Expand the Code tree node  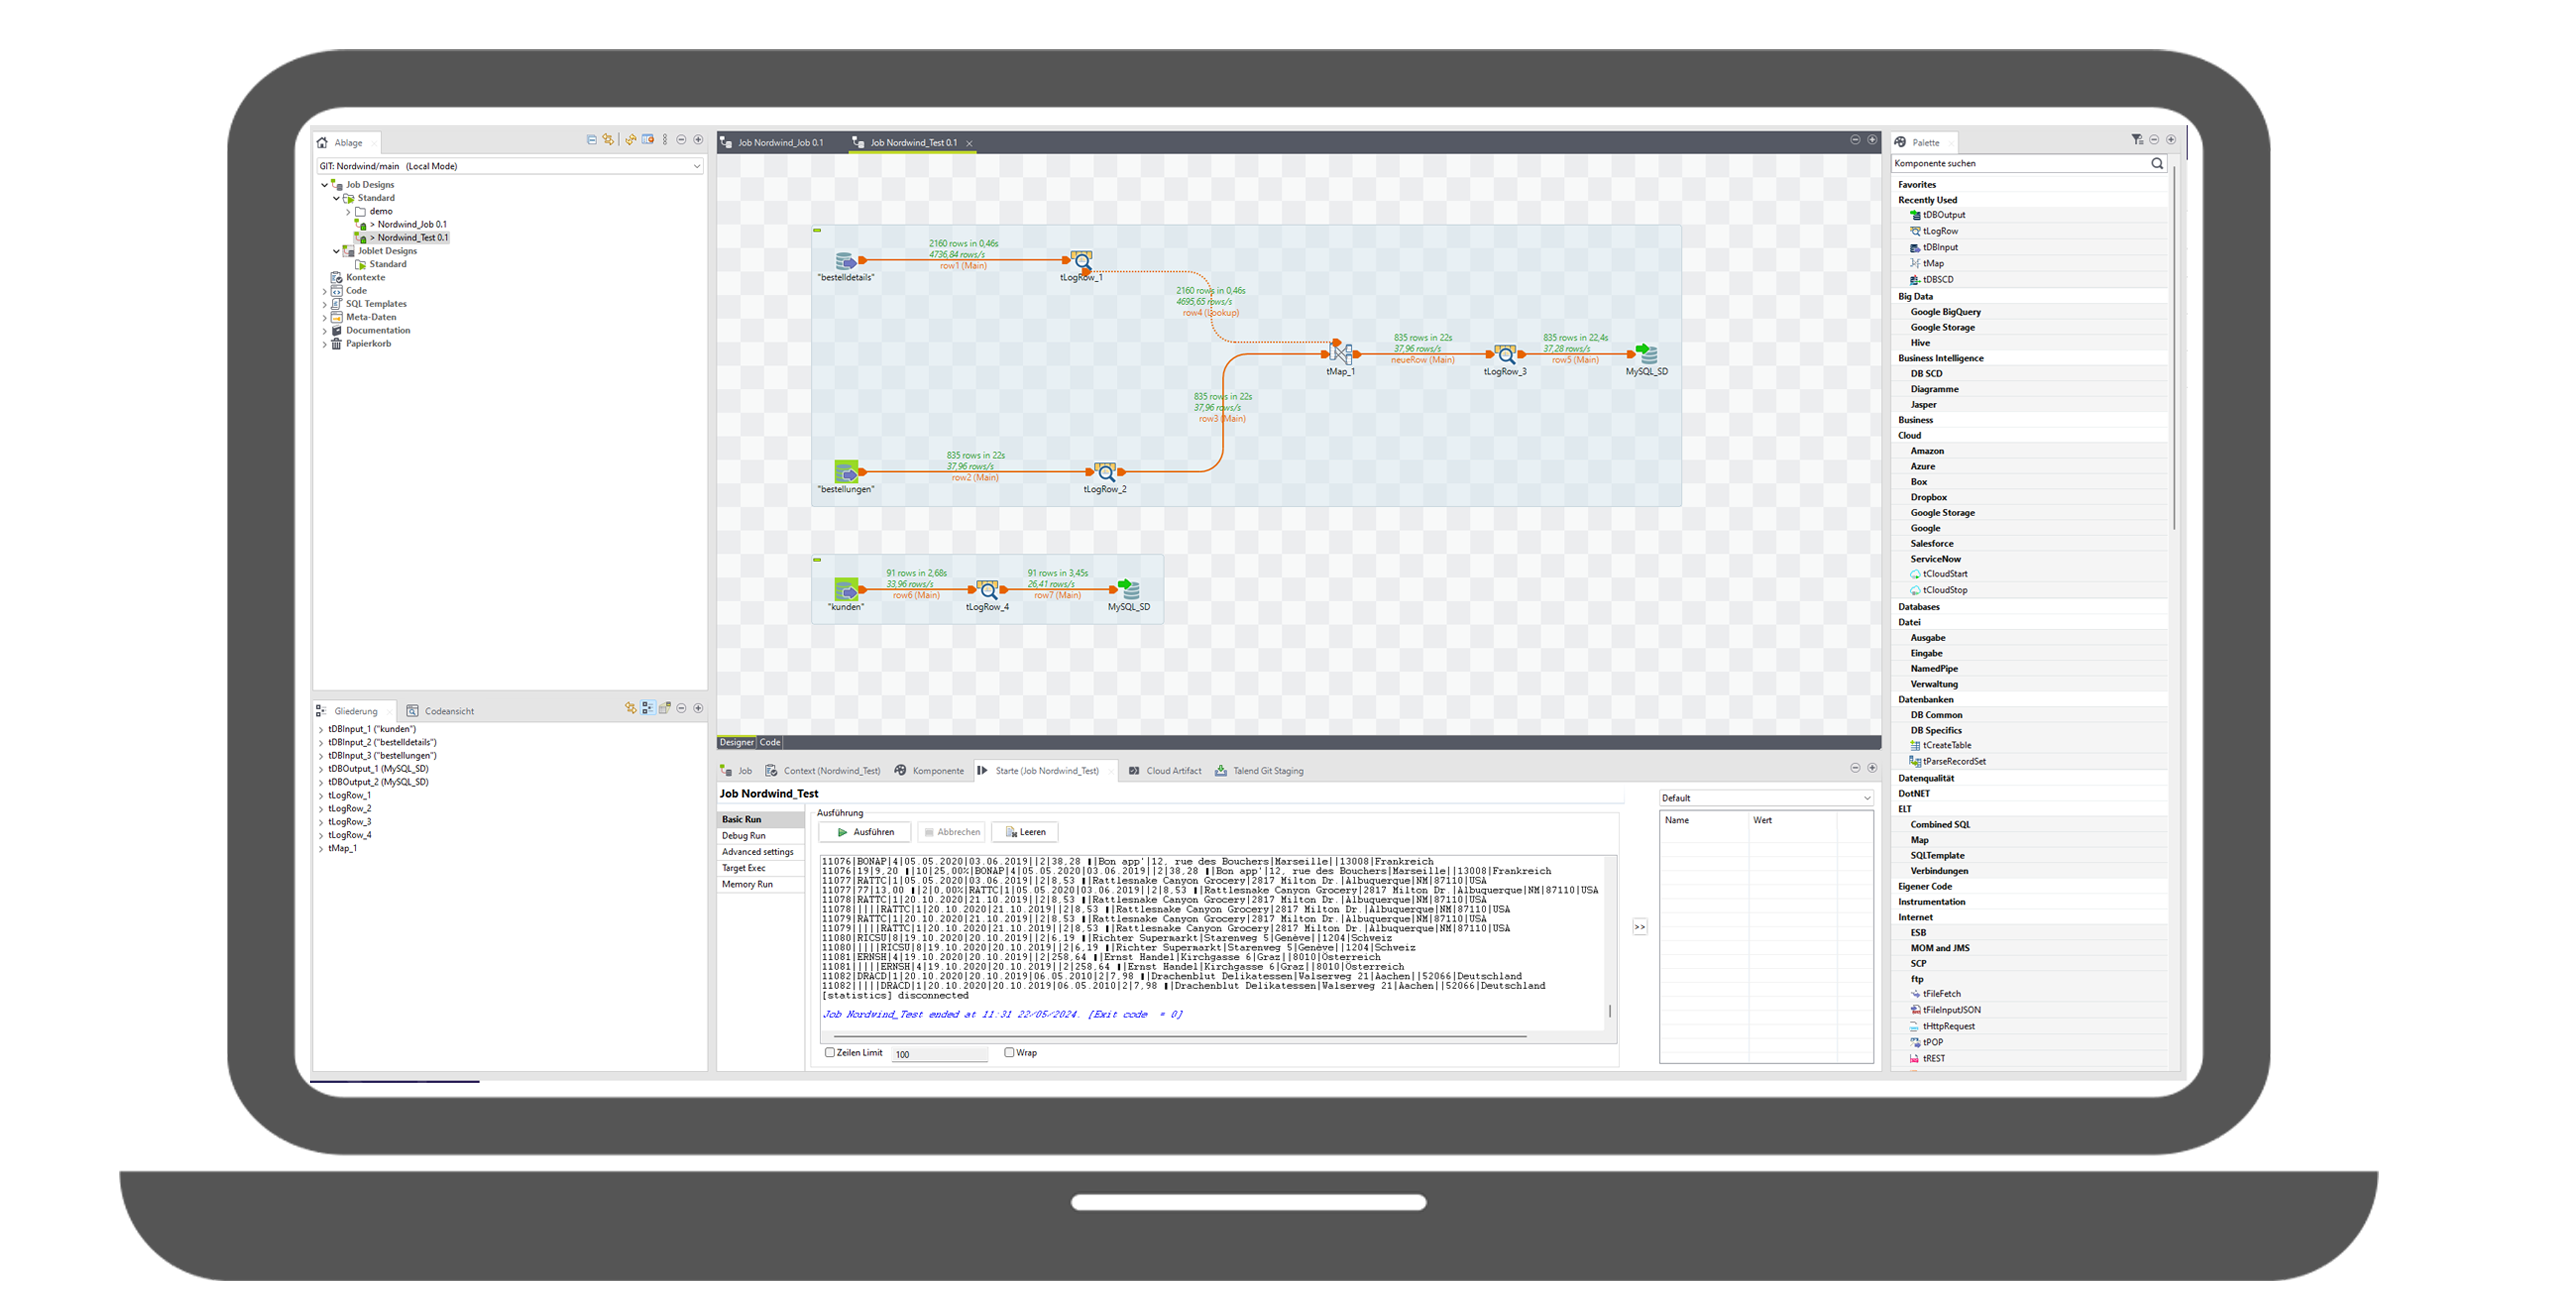(x=324, y=291)
